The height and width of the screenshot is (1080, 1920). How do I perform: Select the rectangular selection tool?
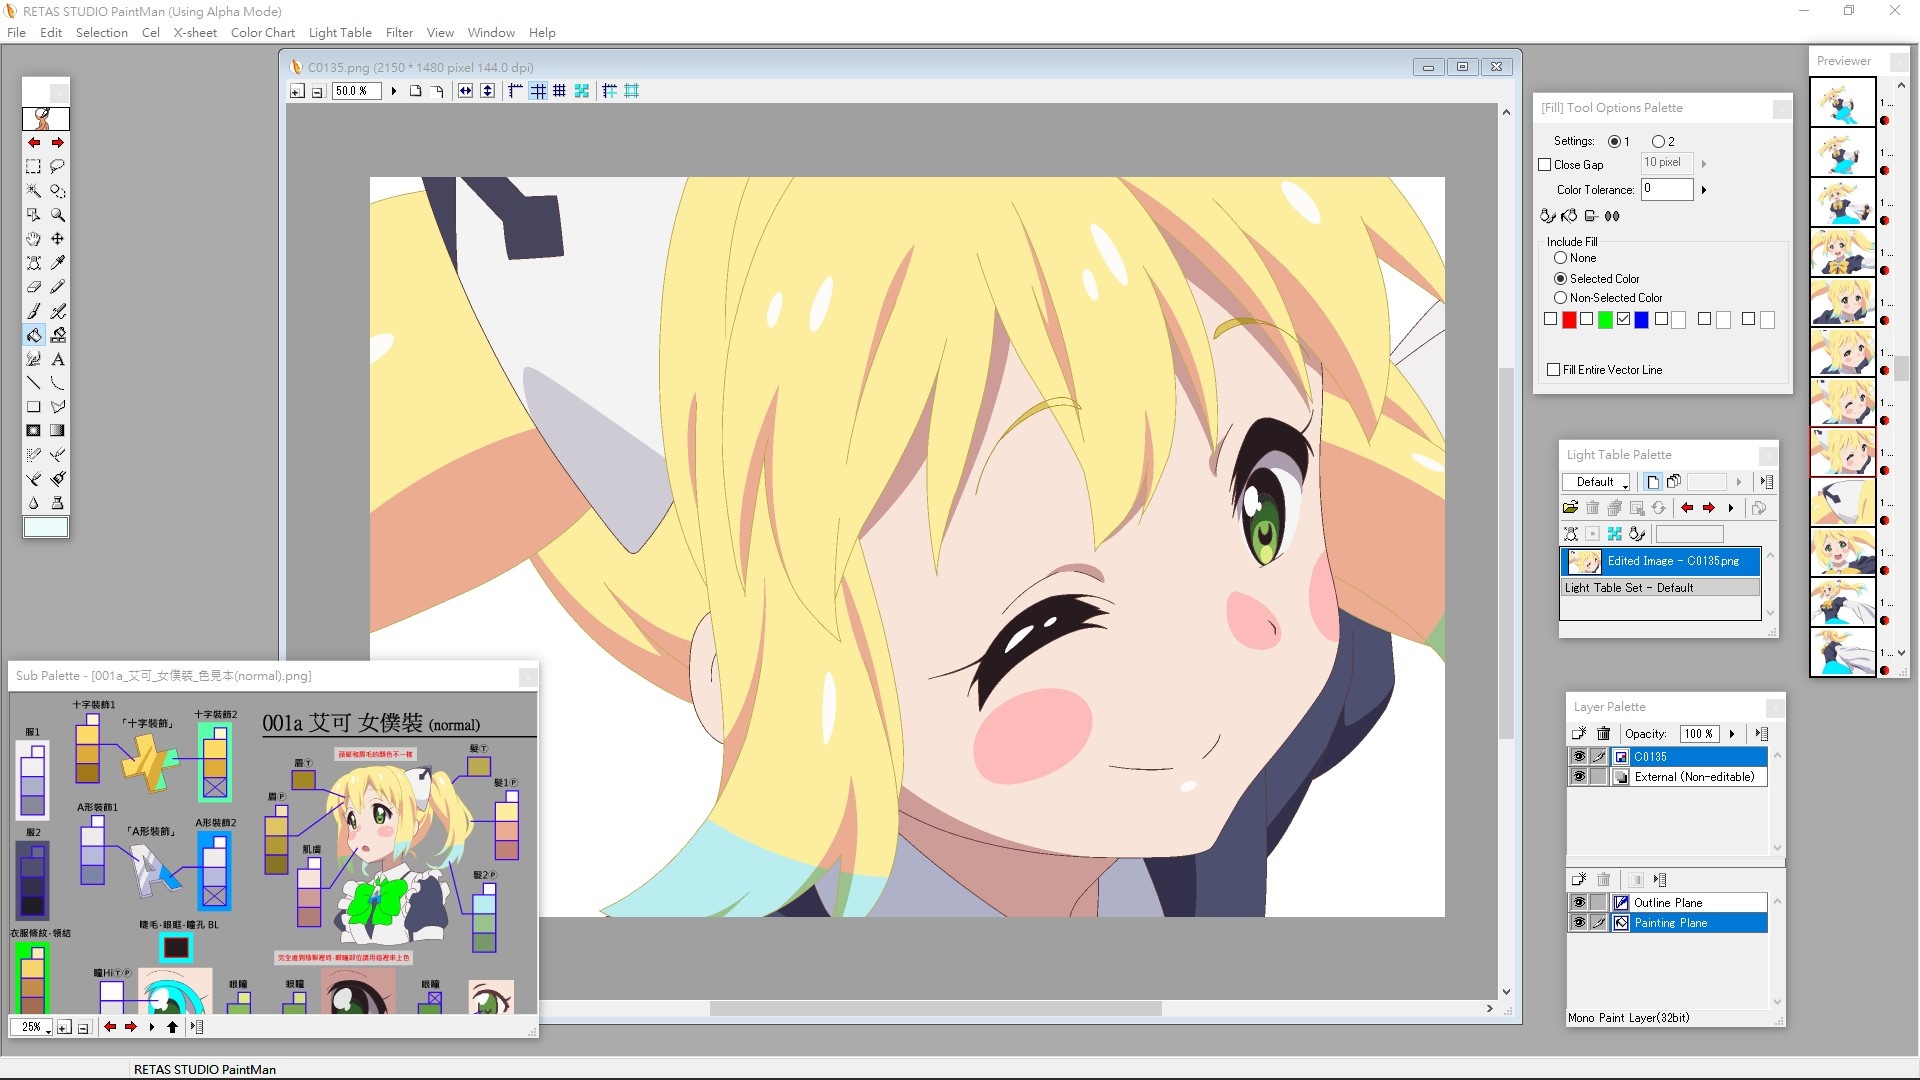33,167
